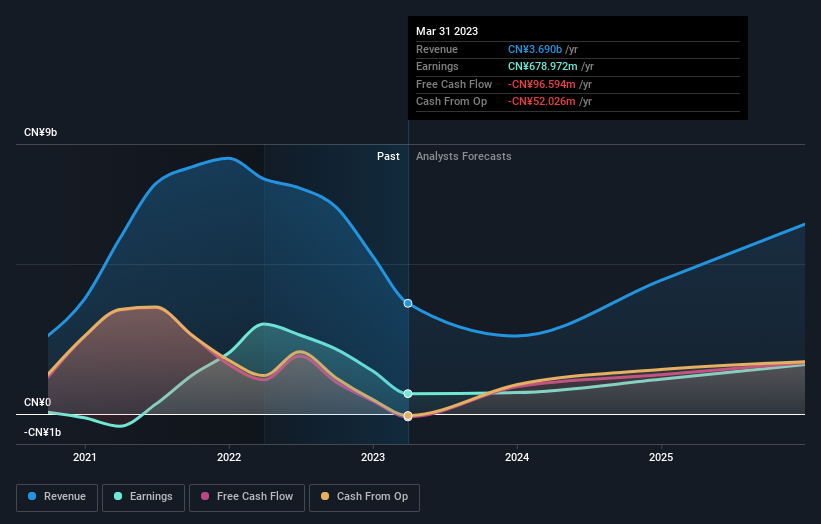Screen dimensions: 821x524
Task: Select the 2023 x-axis label
Action: [x=373, y=458]
